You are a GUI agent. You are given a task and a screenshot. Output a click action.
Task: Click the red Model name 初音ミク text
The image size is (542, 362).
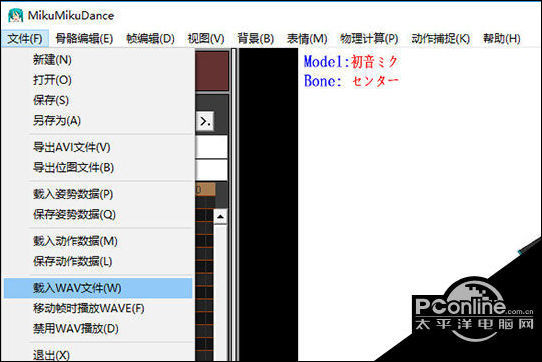point(375,62)
